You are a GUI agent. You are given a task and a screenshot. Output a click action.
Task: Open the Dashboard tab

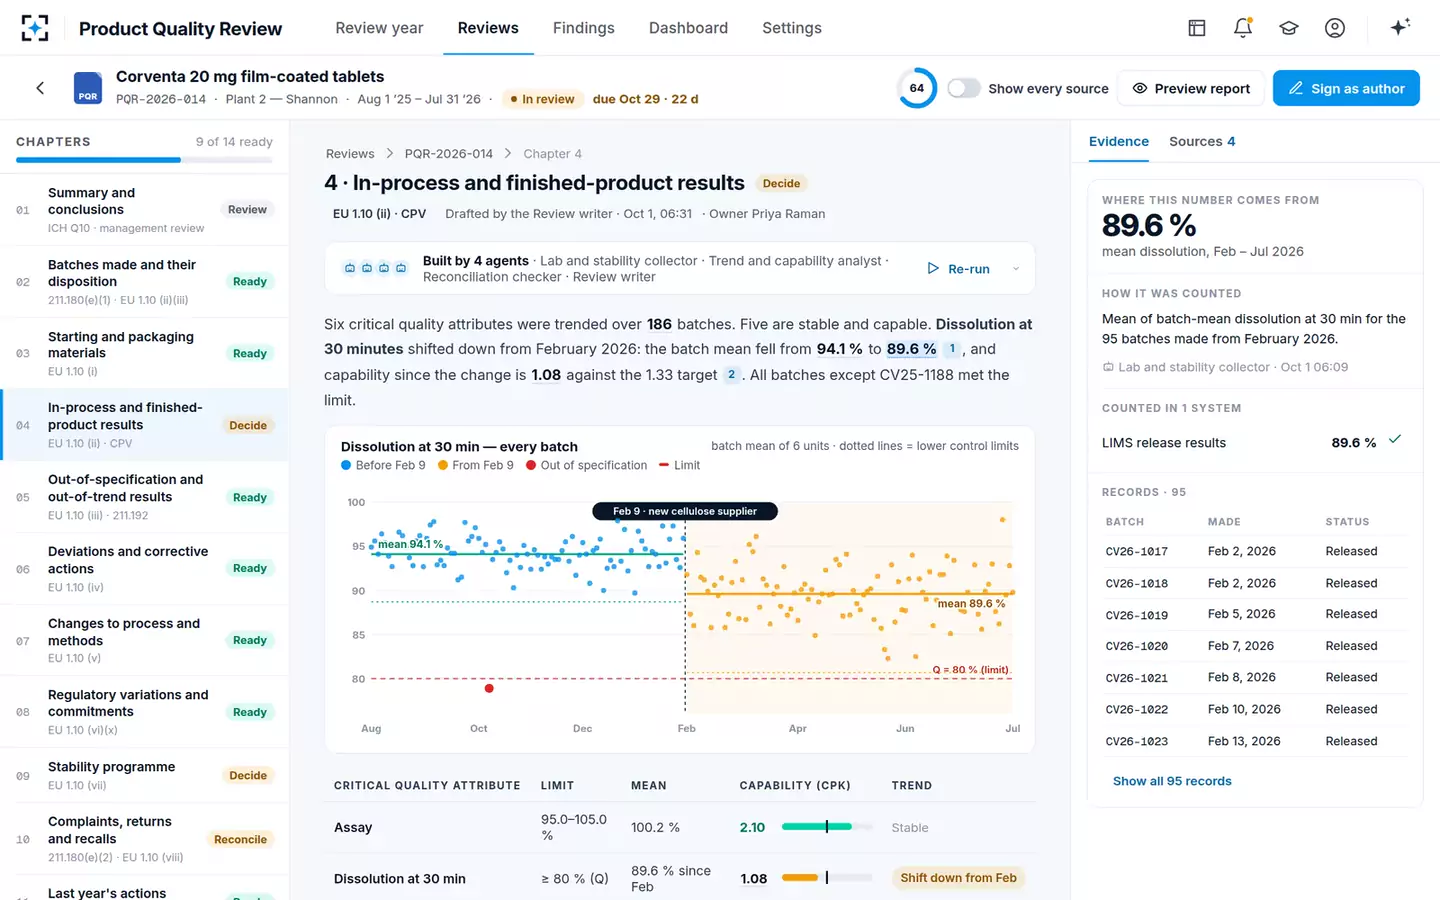(x=688, y=28)
